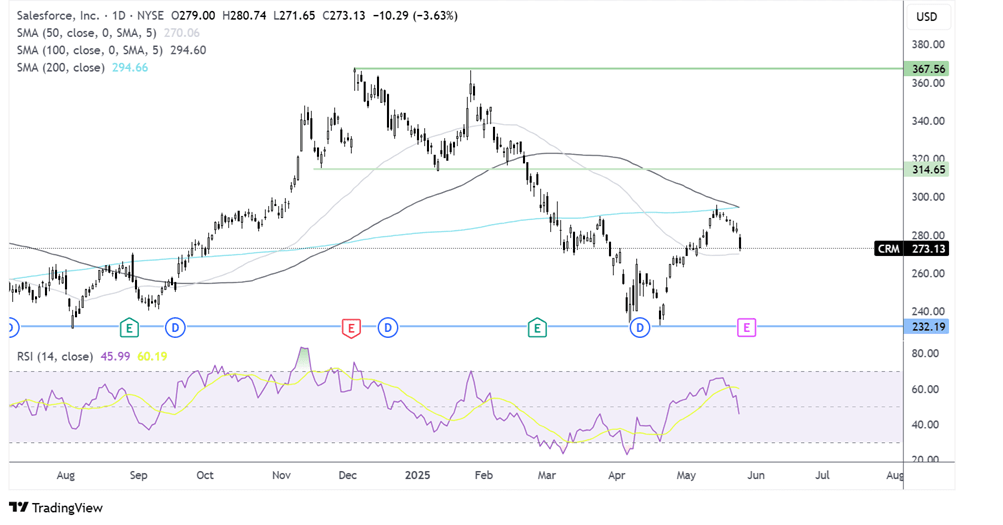Click 60.00 on the RSI axis
Screen dimensions: 1003x525
tap(925, 389)
